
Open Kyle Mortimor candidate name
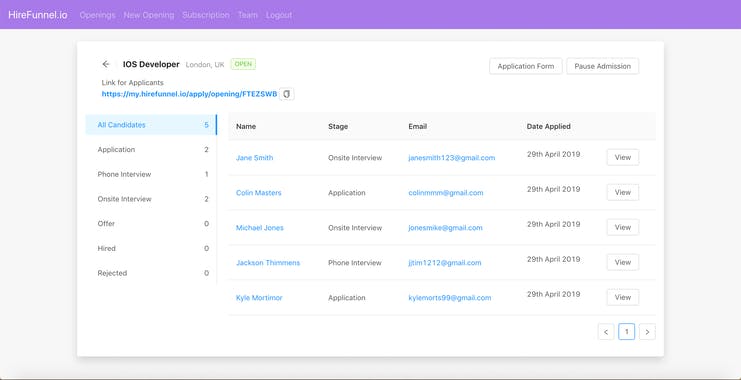coord(259,298)
